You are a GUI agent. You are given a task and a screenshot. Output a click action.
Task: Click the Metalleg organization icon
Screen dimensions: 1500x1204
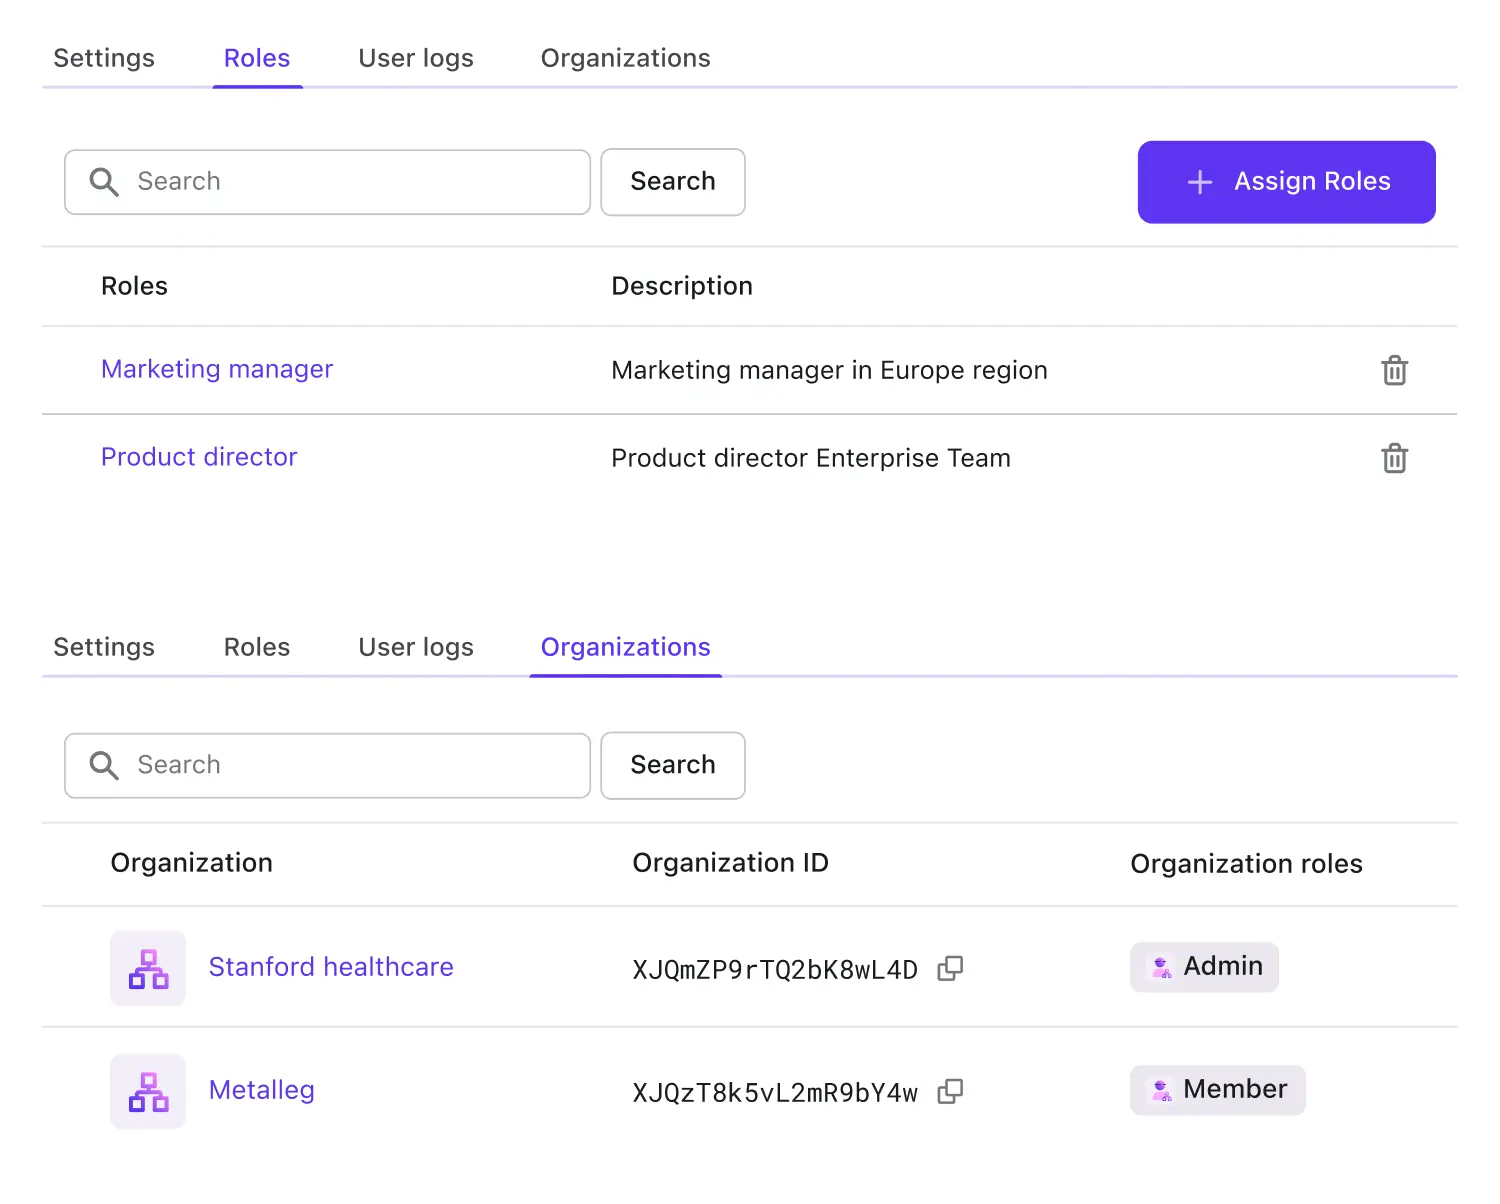pyautogui.click(x=148, y=1091)
